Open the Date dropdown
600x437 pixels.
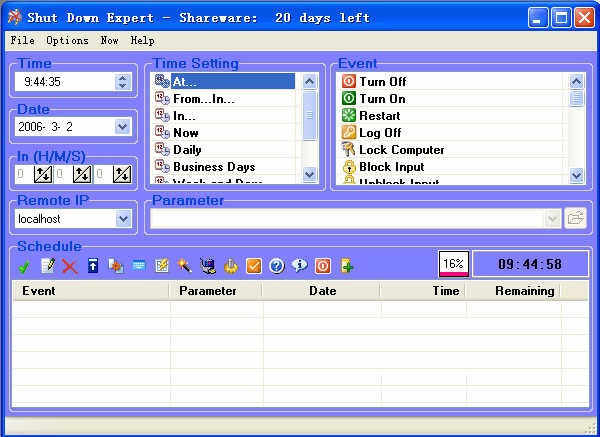point(123,127)
